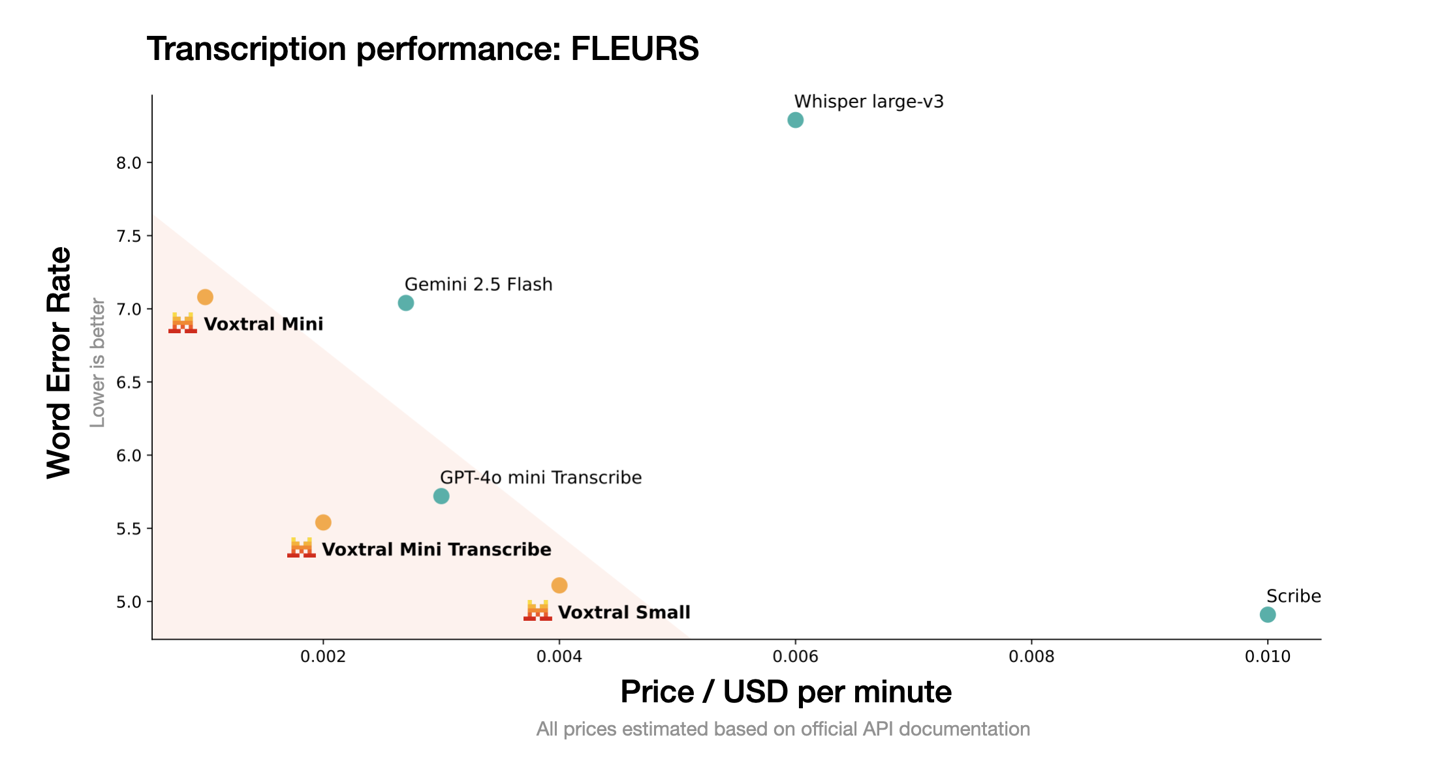1440x776 pixels.
Task: Click the Price / USD per minute axis title
Action: (785, 691)
